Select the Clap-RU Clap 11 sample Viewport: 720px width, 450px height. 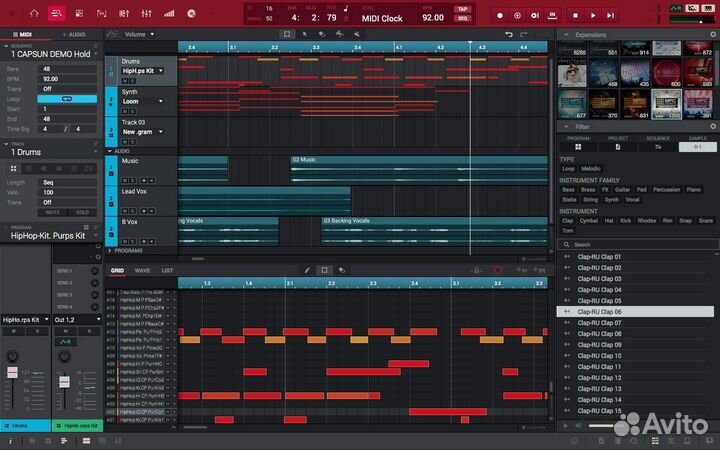point(635,367)
